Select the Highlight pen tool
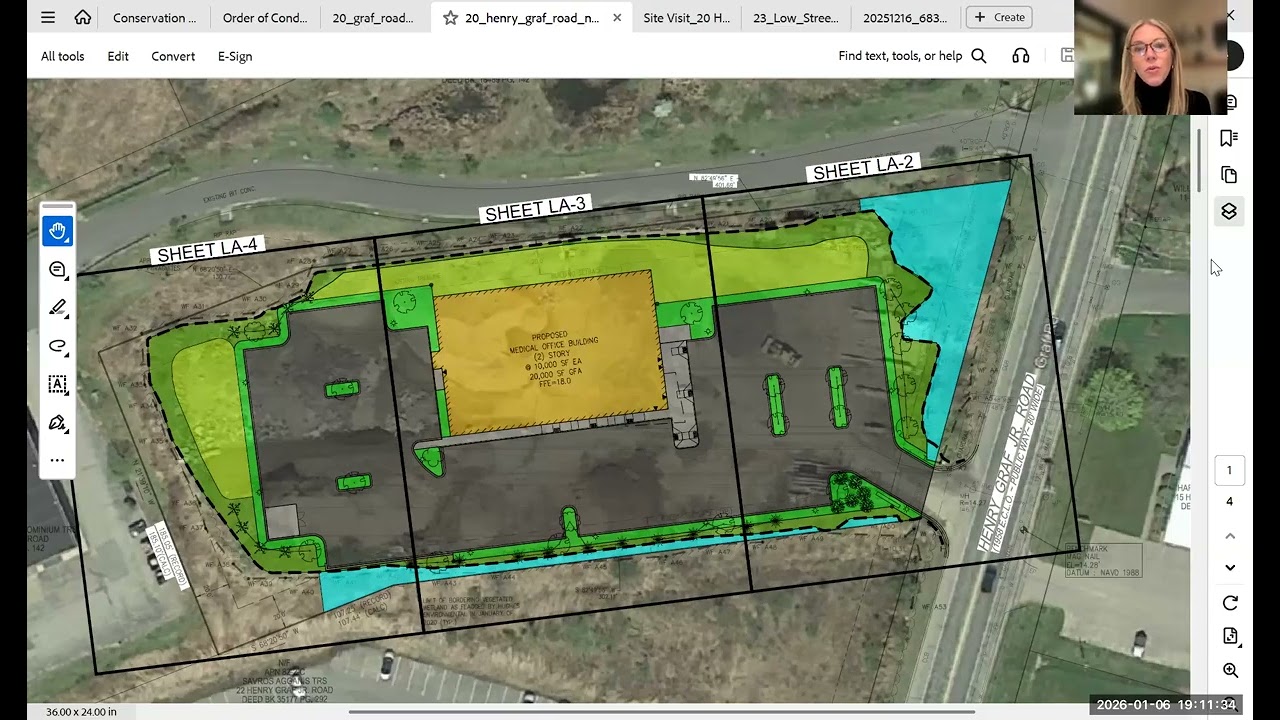This screenshot has width=1280, height=720. pyautogui.click(x=57, y=308)
